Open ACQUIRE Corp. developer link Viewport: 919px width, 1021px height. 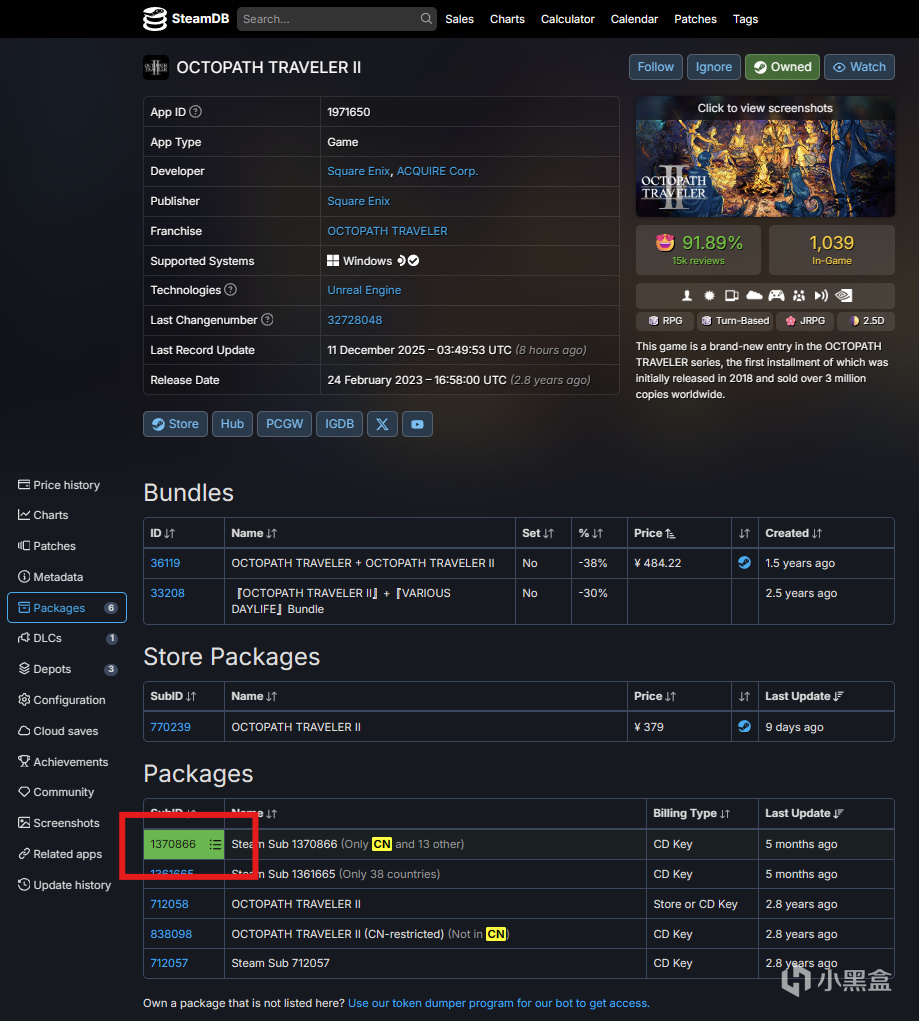click(x=437, y=171)
